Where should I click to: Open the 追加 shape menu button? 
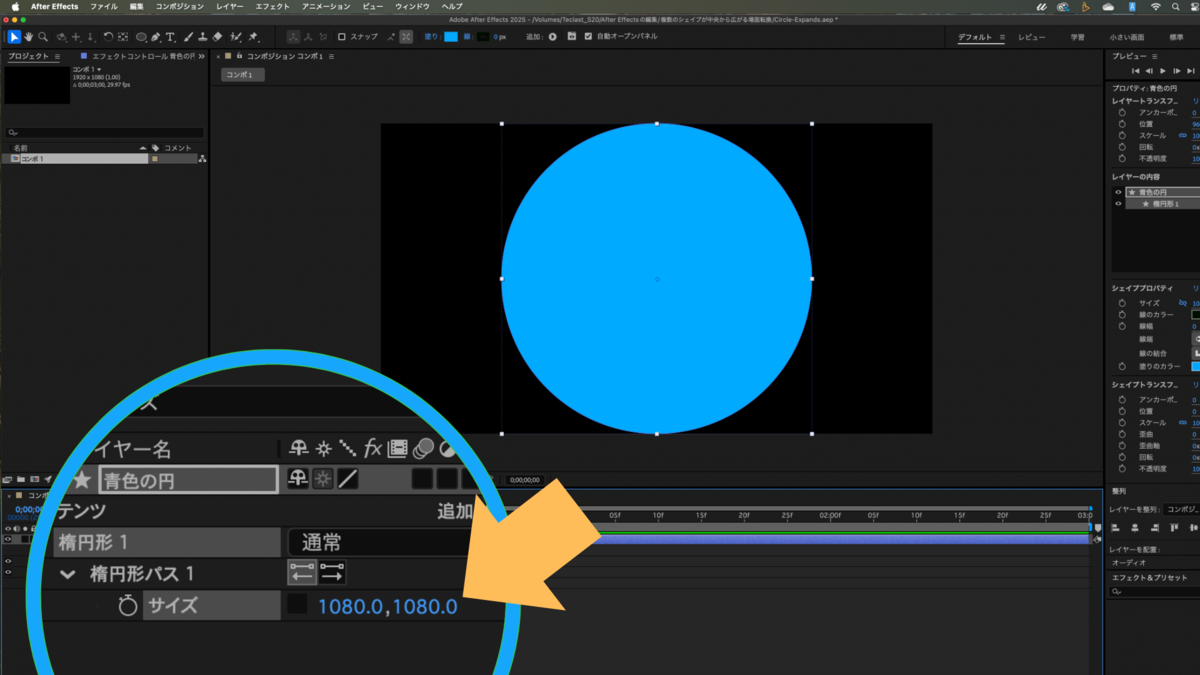coord(553,37)
